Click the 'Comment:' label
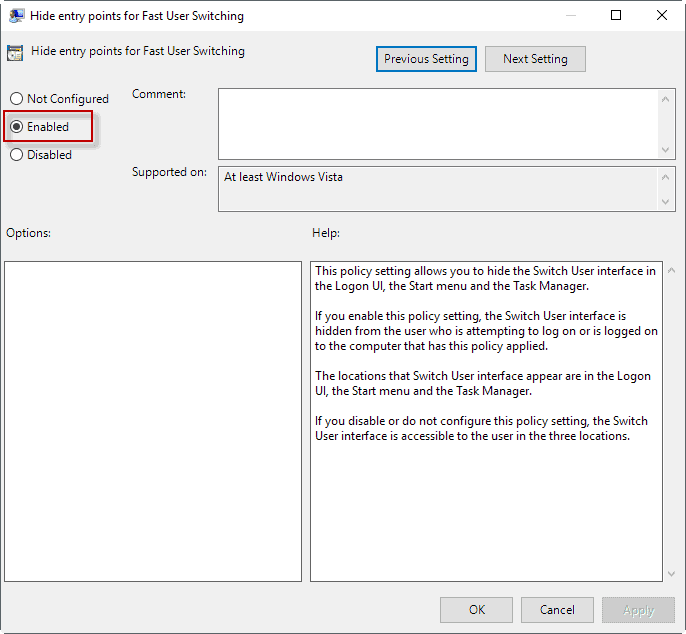 [x=159, y=94]
